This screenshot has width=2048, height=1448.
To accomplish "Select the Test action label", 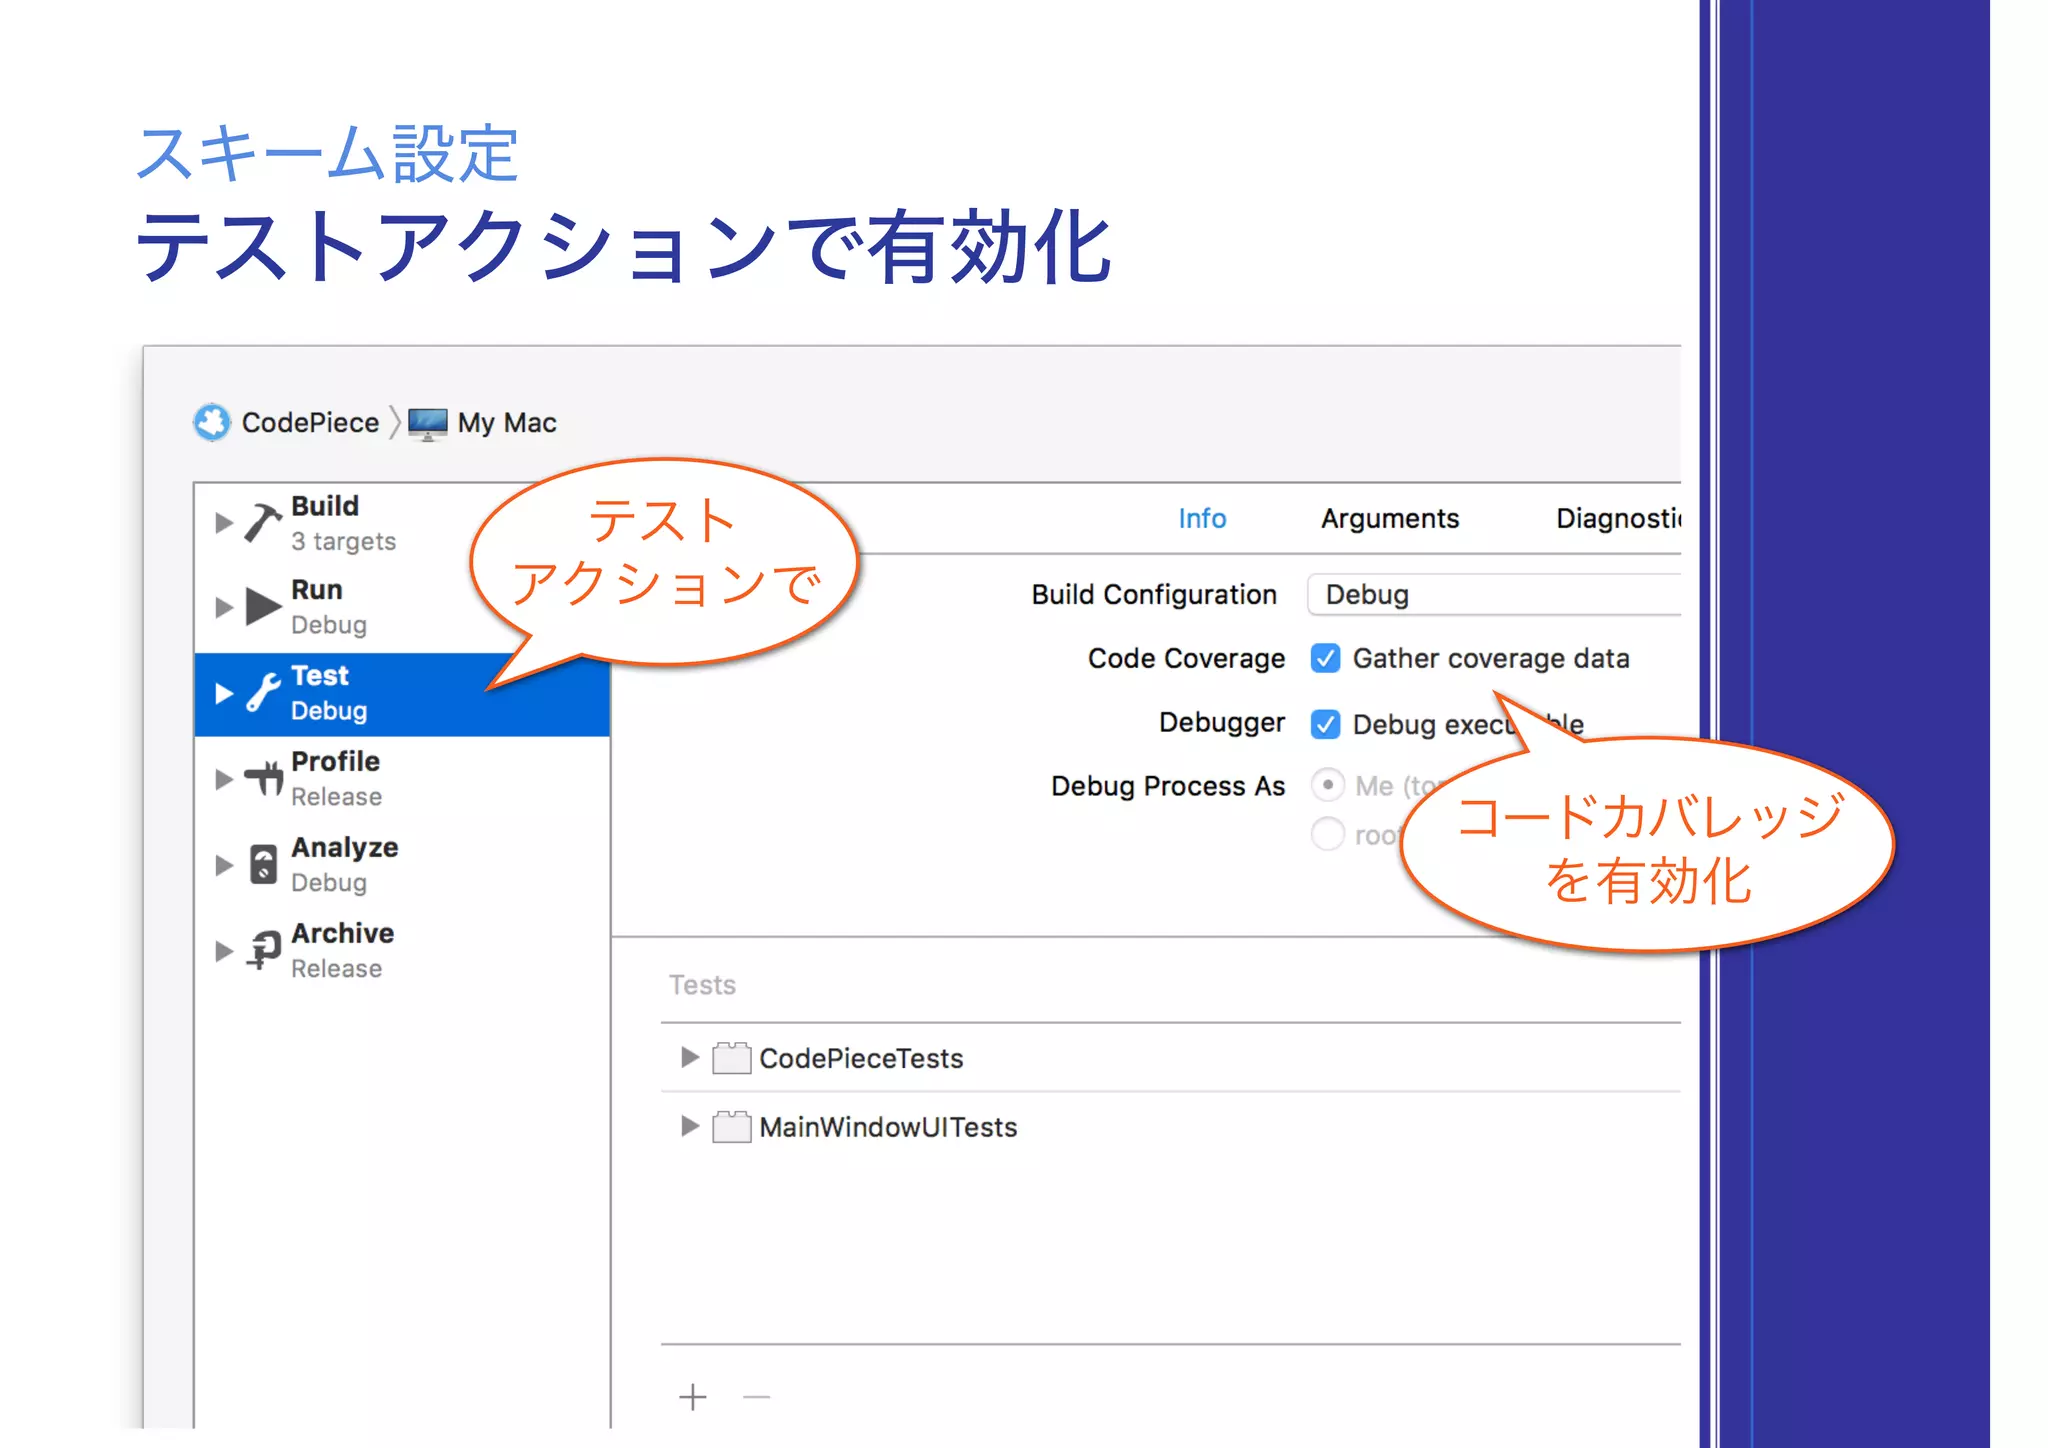I will pyautogui.click(x=320, y=676).
